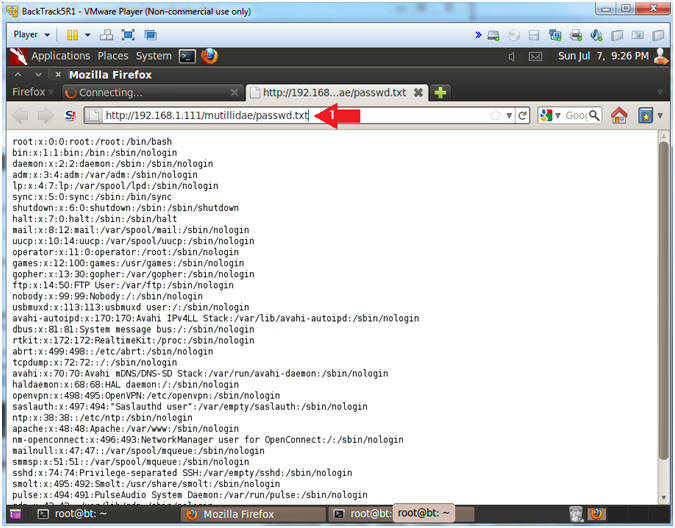Screen dimensions: 675x528
Task: Open a new tab with plus button
Action: coord(440,93)
